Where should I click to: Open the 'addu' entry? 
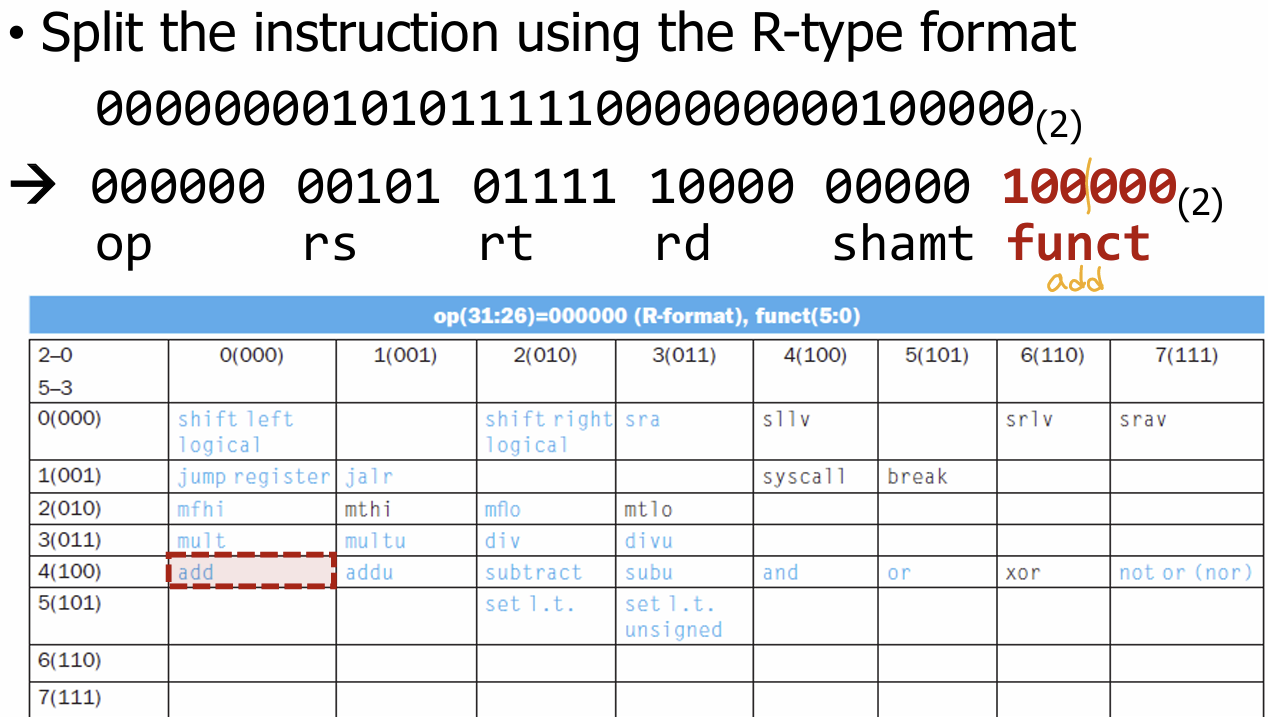[369, 573]
